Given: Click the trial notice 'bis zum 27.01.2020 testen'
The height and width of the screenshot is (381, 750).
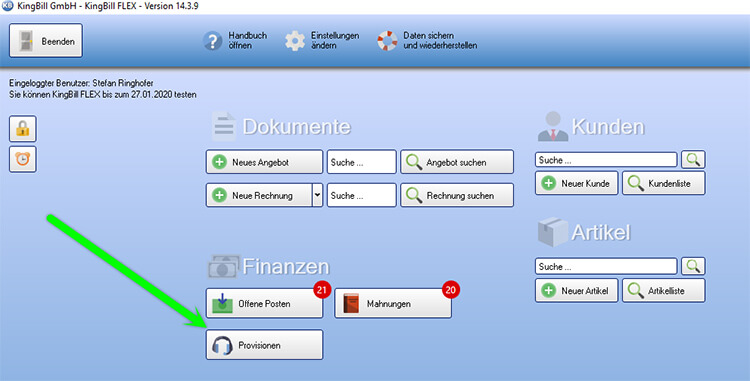Looking at the screenshot, I should point(149,95).
